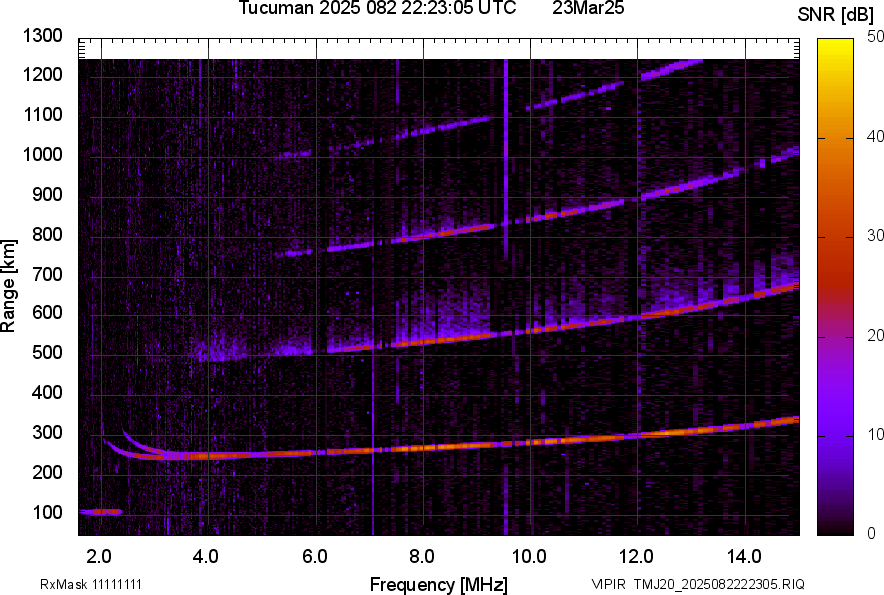Click the frequency tick label "6.0"
The width and height of the screenshot is (884, 595).
tap(314, 557)
